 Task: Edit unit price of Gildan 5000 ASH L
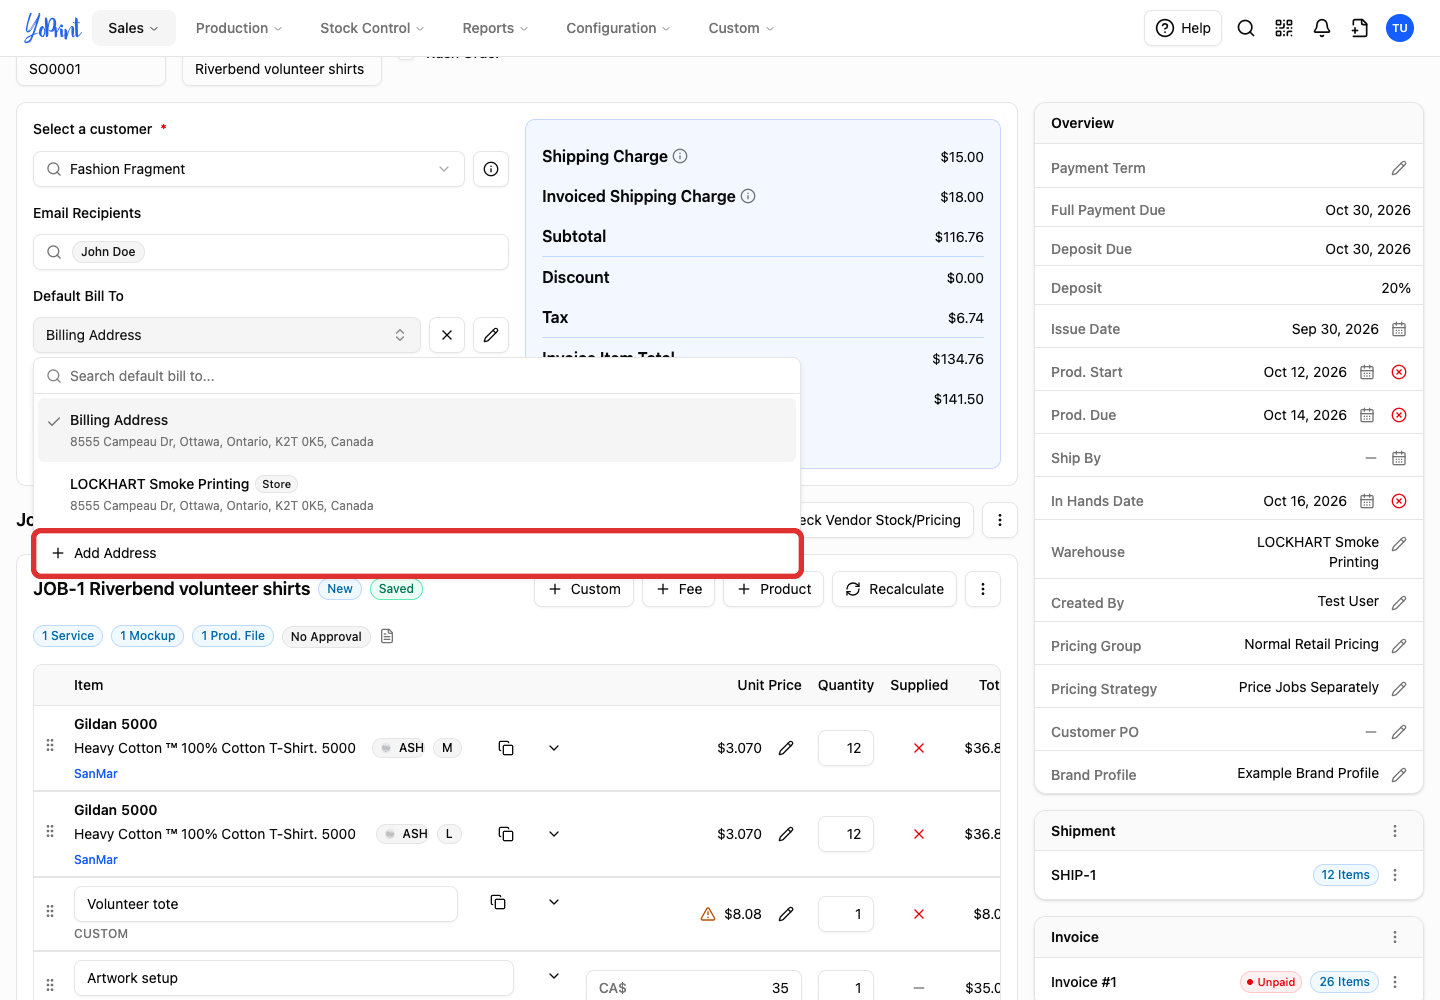(x=786, y=834)
